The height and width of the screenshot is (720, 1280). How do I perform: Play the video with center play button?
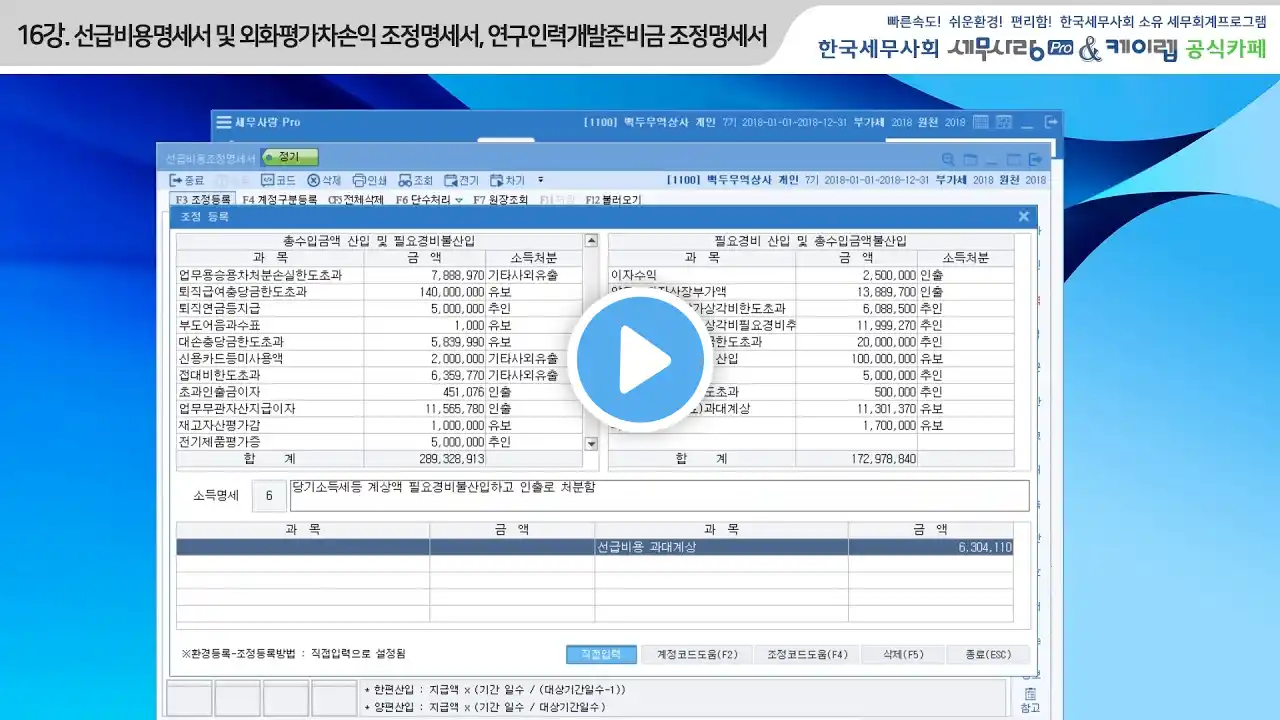639,360
